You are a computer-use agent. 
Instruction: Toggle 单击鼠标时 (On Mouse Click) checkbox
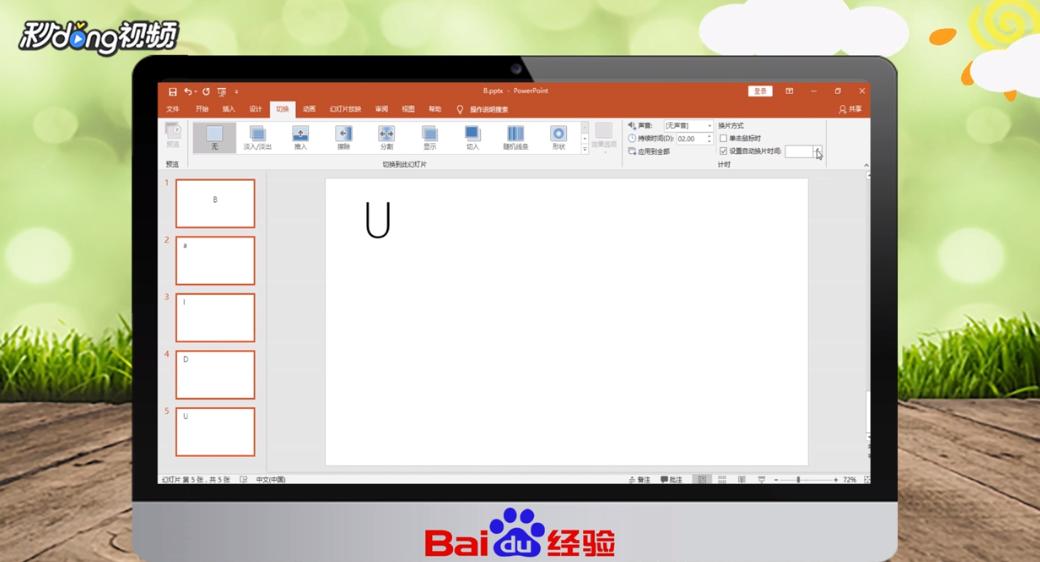(x=723, y=138)
